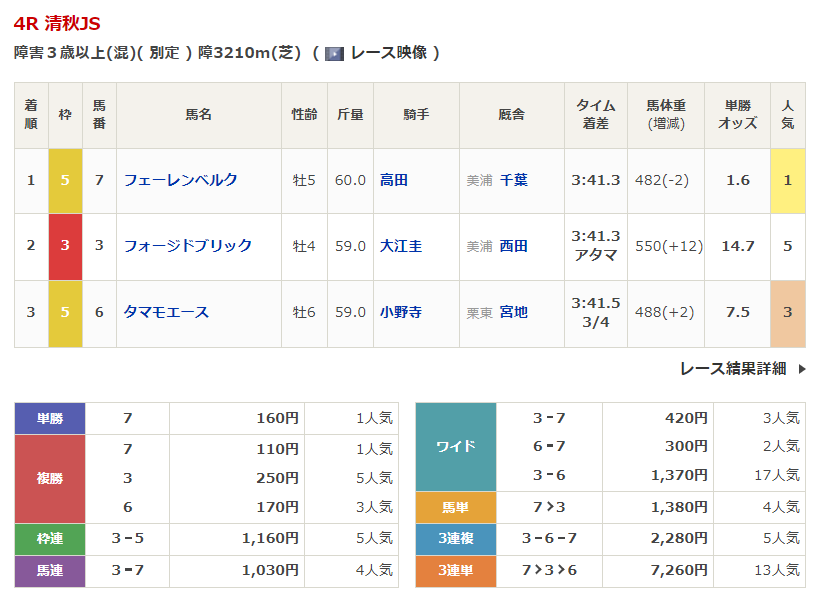Open jockey 高田 profile link

(x=394, y=180)
